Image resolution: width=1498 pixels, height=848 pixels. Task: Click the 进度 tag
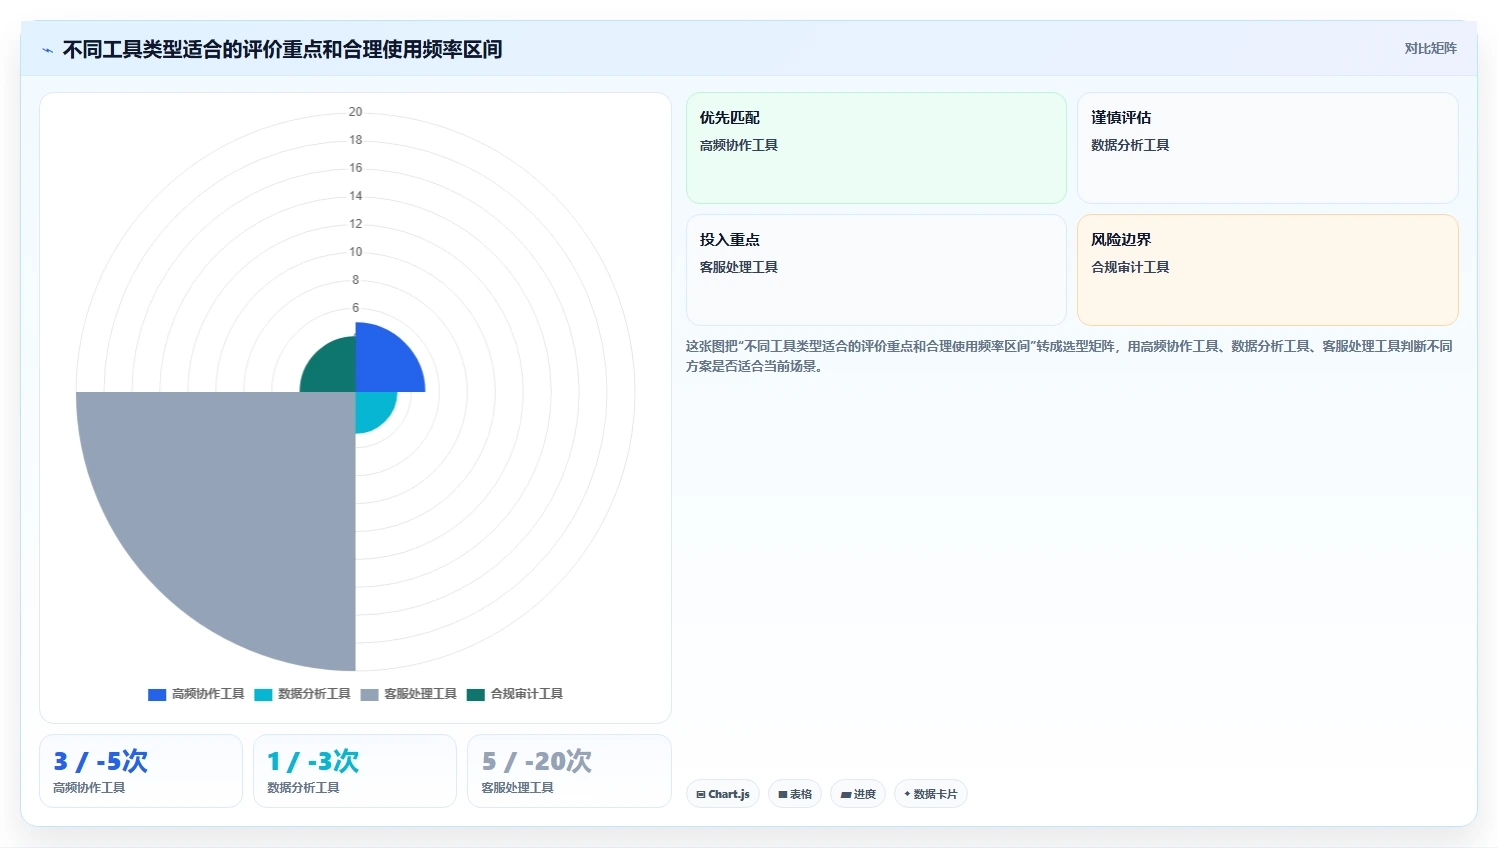coord(858,794)
